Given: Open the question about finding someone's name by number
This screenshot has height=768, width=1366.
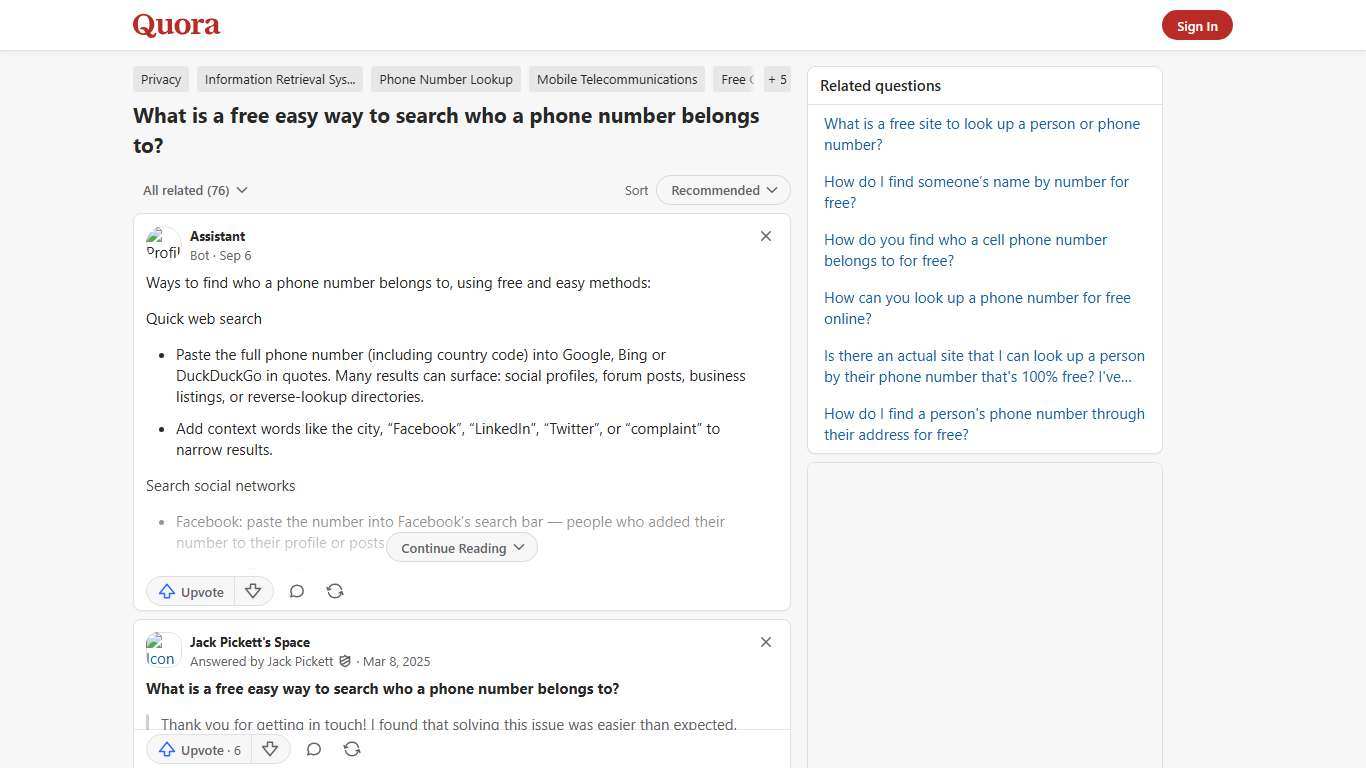Looking at the screenshot, I should click(975, 192).
